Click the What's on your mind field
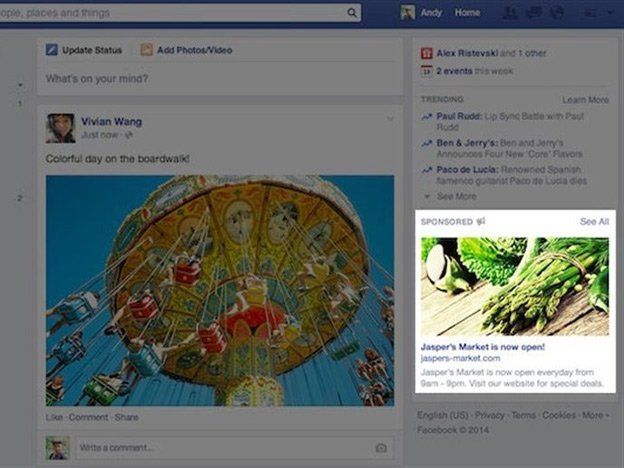The height and width of the screenshot is (468, 624). tap(220, 78)
